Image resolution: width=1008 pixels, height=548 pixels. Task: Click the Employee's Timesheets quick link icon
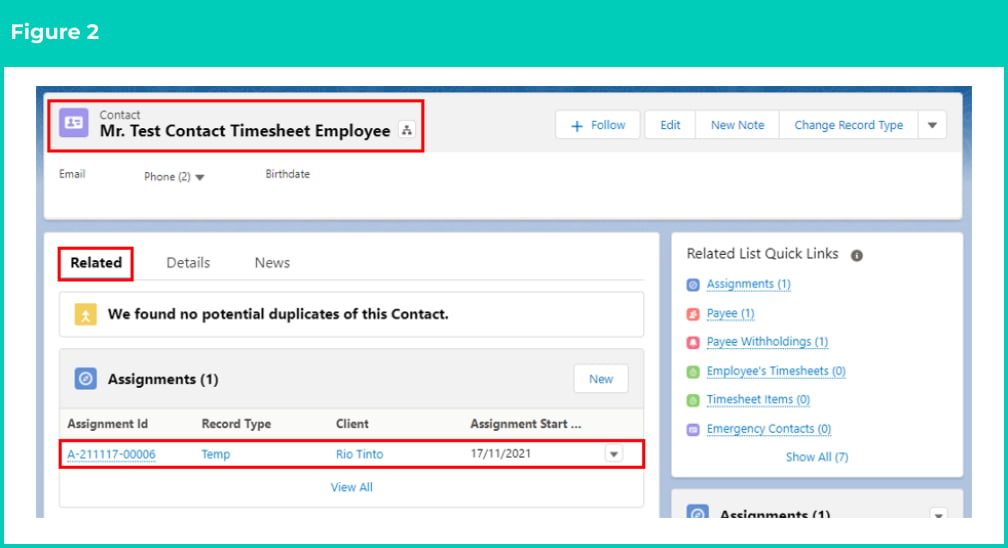coord(693,371)
